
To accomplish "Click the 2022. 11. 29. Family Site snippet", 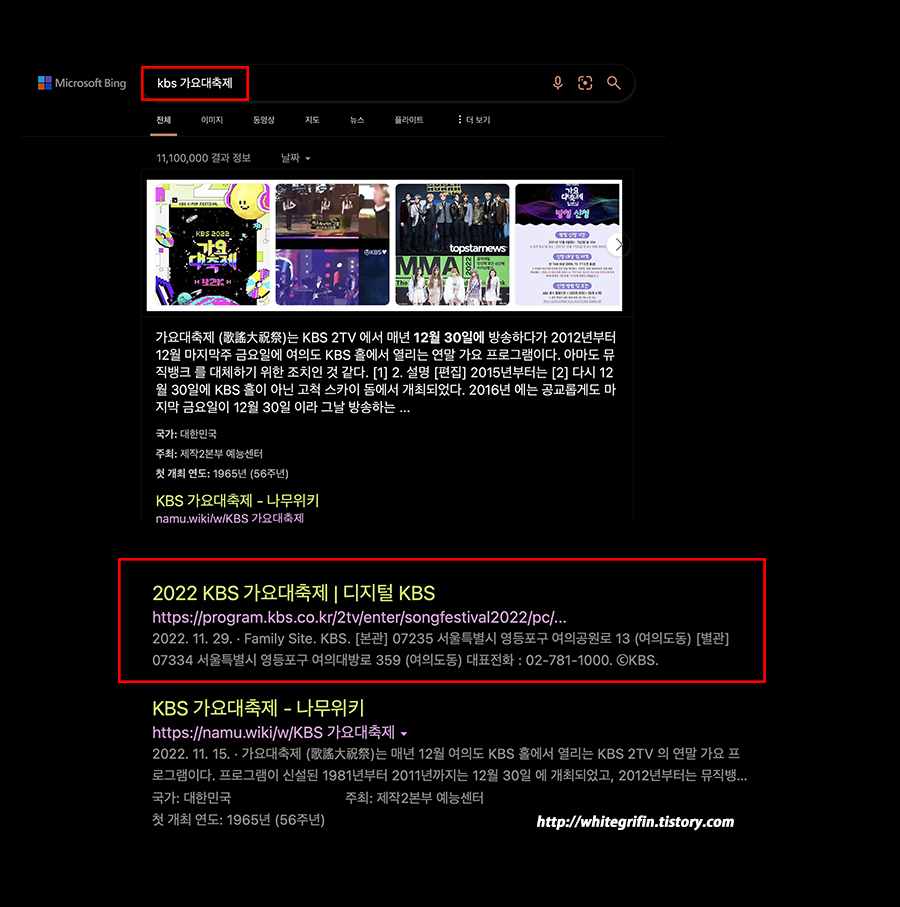I will coord(440,649).
